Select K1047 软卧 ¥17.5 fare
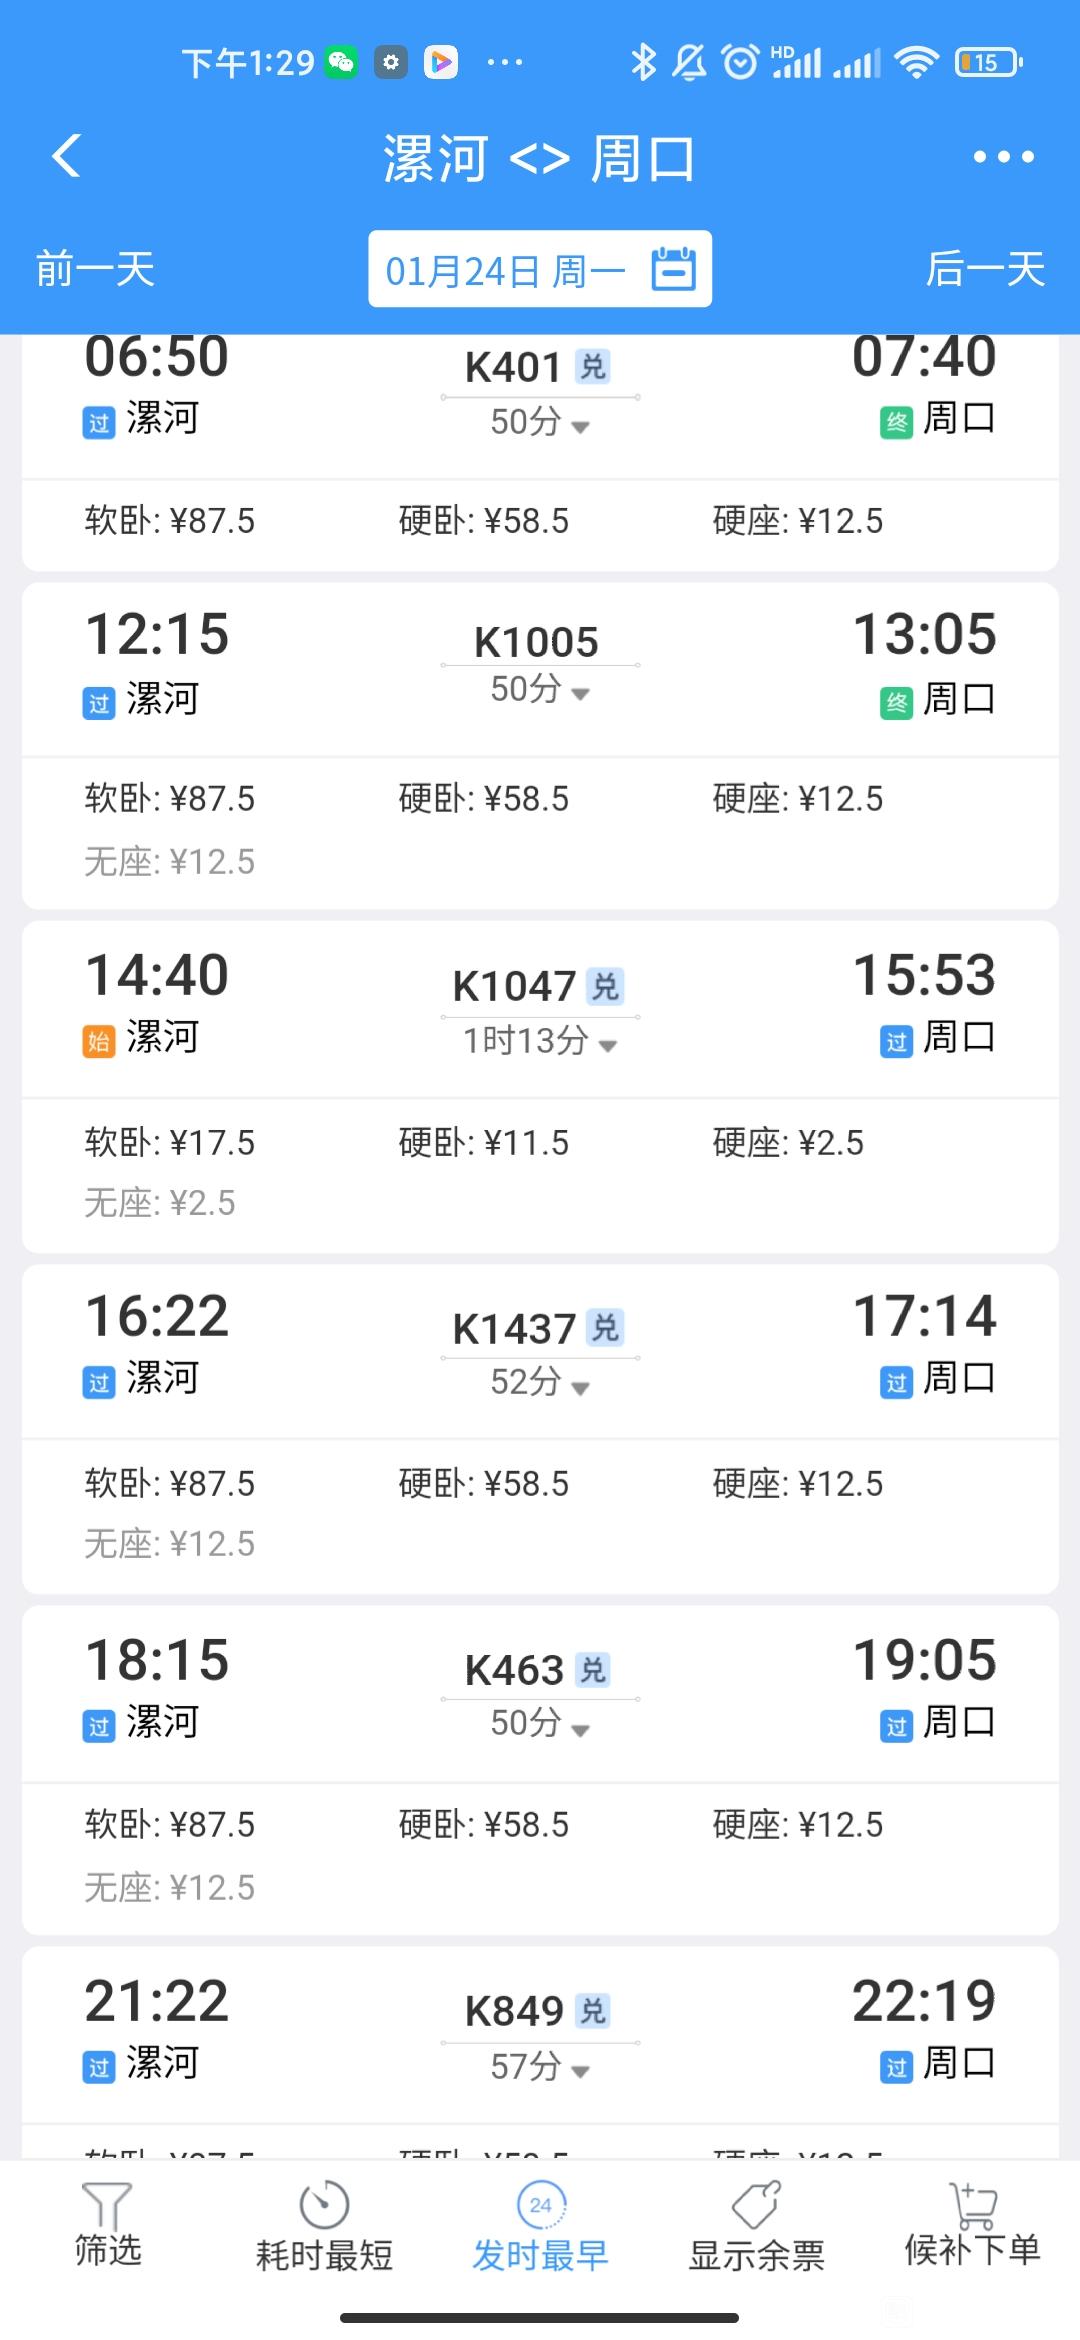 (169, 1143)
